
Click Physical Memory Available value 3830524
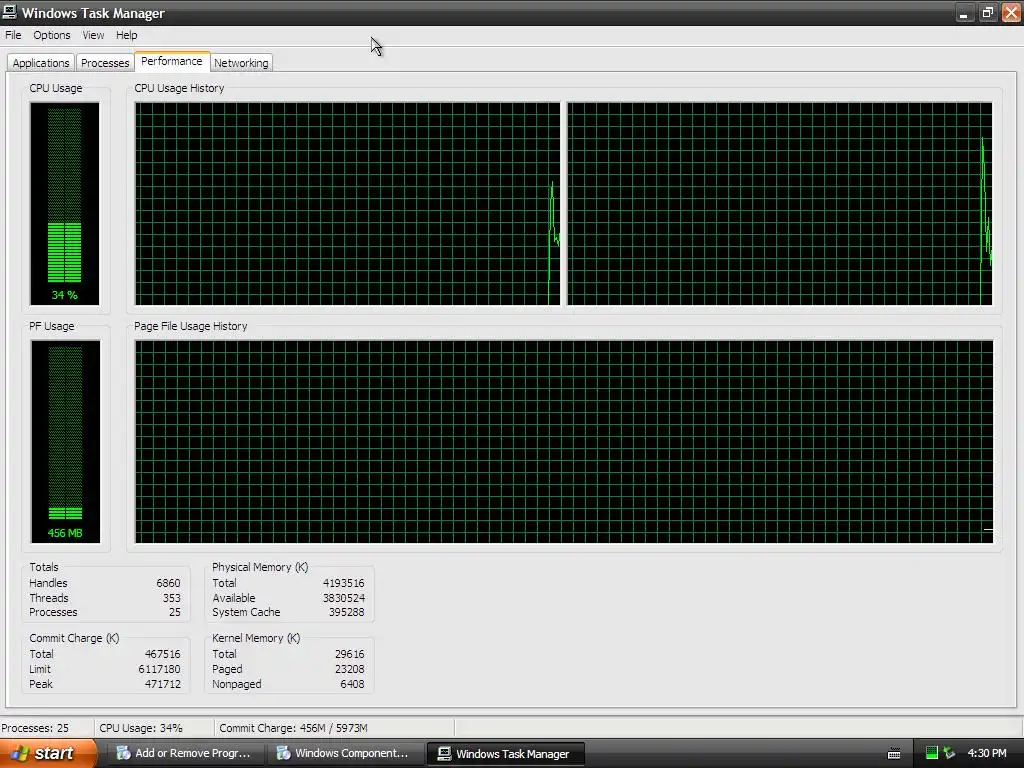(344, 598)
